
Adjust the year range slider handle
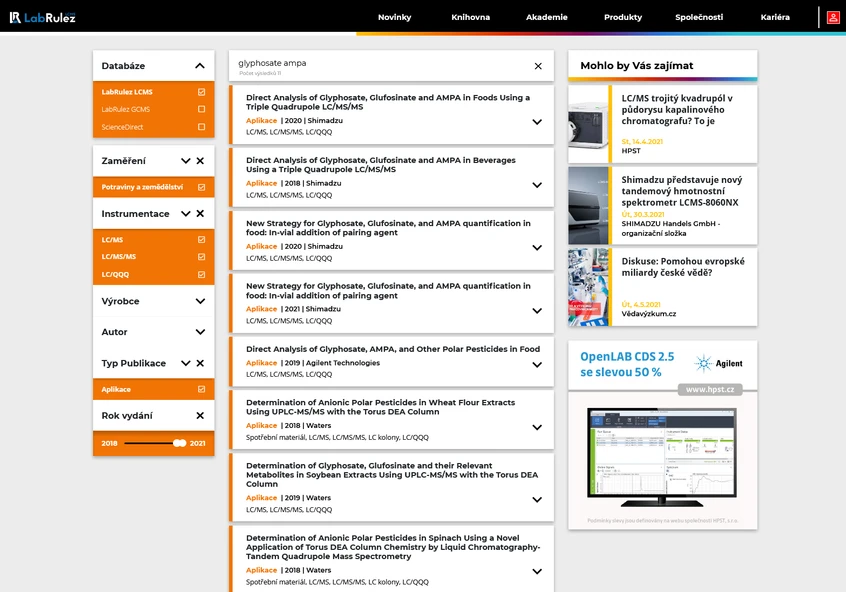[x=180, y=443]
